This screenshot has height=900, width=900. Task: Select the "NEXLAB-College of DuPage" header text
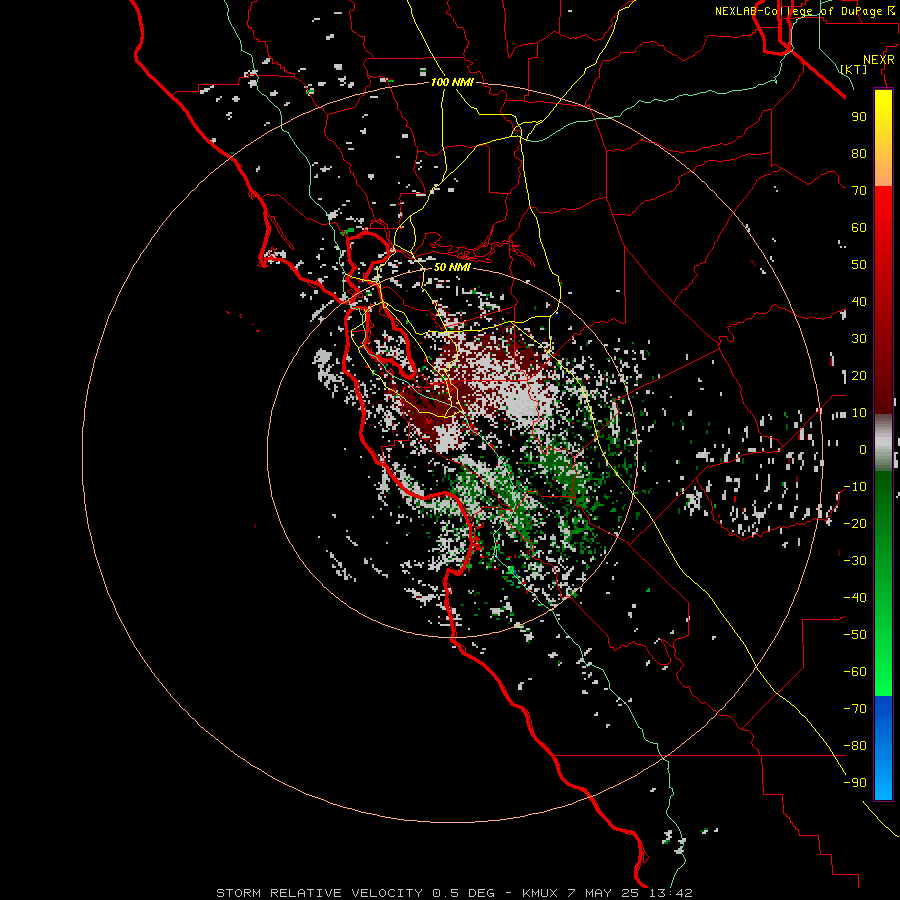pos(798,11)
